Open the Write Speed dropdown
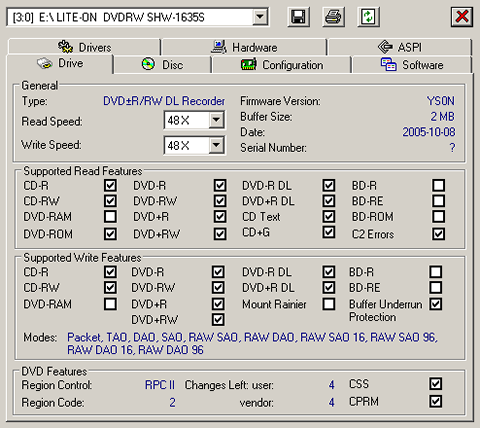480x428 pixels. pyautogui.click(x=217, y=145)
